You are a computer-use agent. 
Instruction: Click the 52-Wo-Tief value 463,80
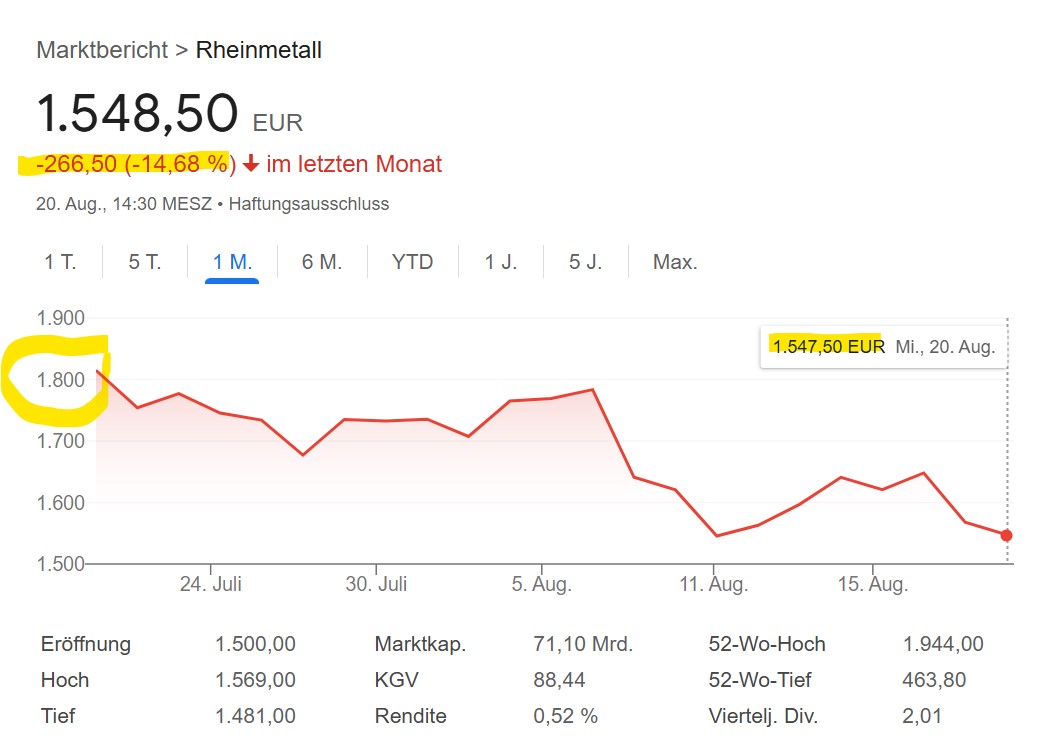[x=934, y=680]
